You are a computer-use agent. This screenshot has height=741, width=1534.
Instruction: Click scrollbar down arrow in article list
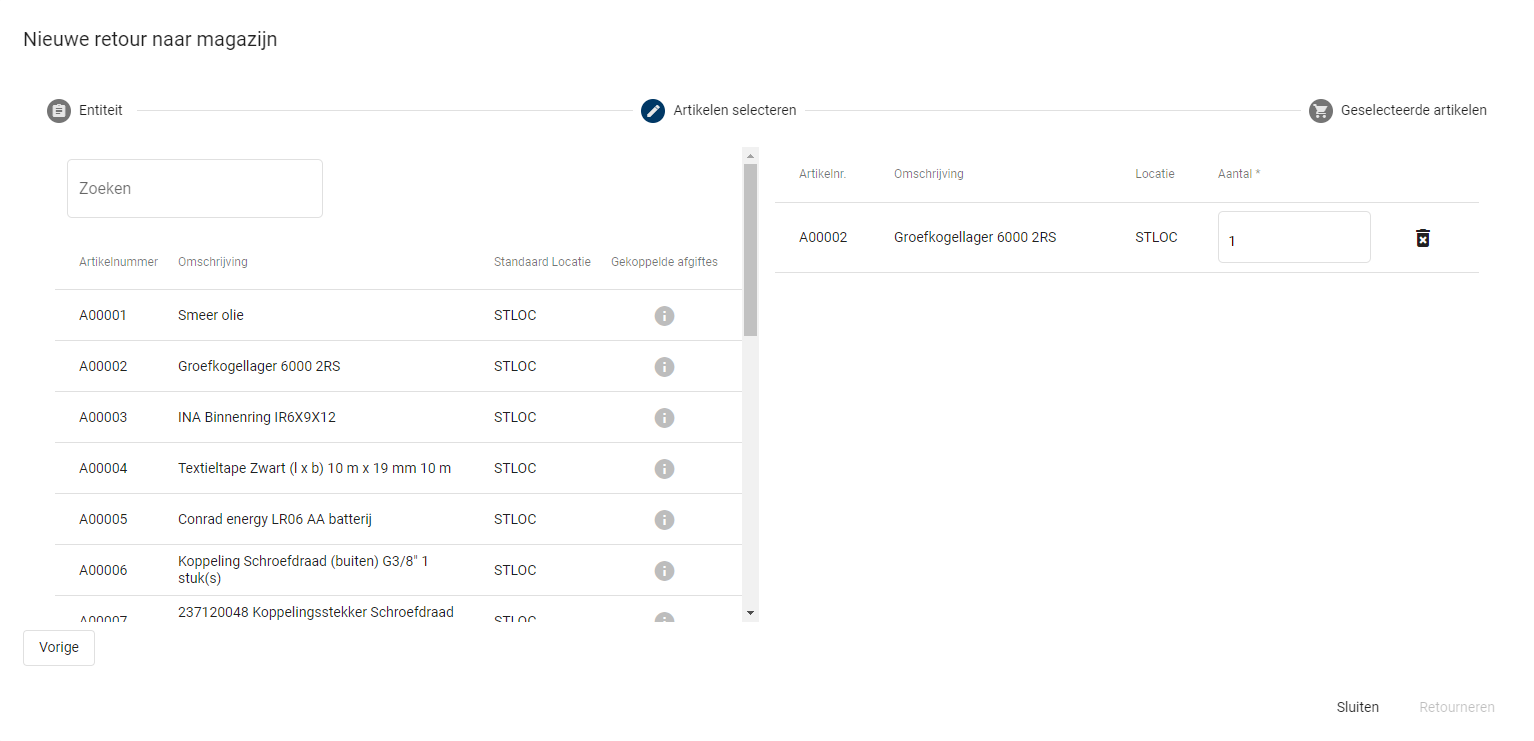[x=750, y=612]
